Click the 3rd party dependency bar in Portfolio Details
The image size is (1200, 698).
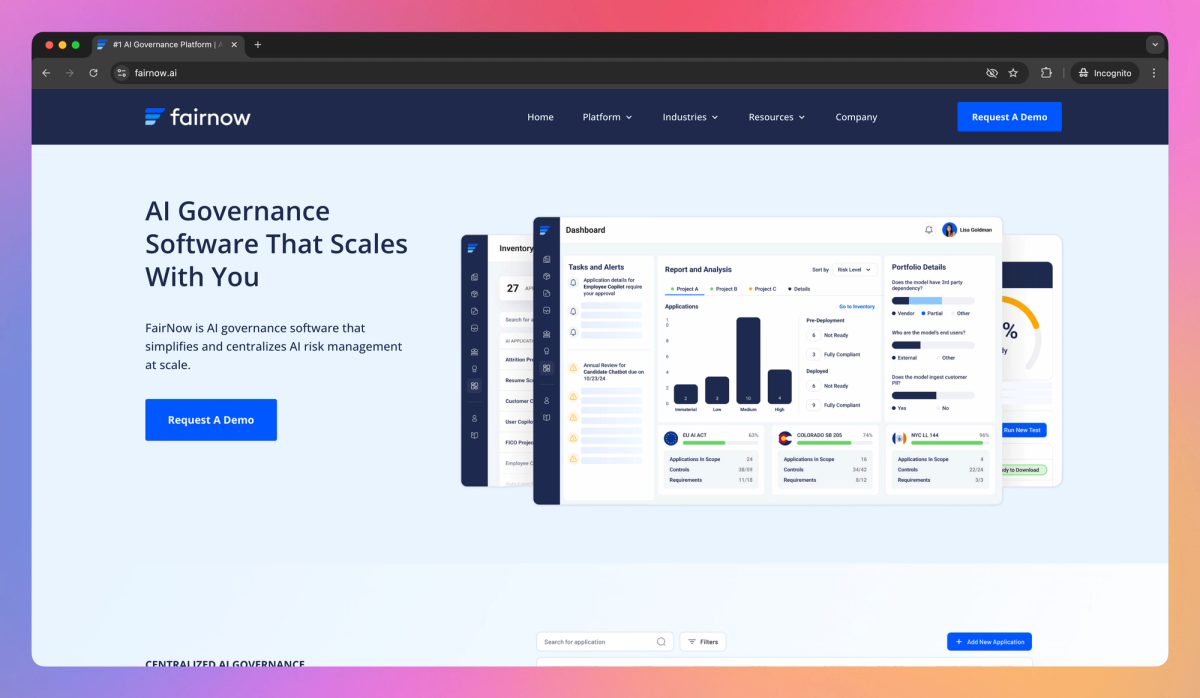pos(932,300)
